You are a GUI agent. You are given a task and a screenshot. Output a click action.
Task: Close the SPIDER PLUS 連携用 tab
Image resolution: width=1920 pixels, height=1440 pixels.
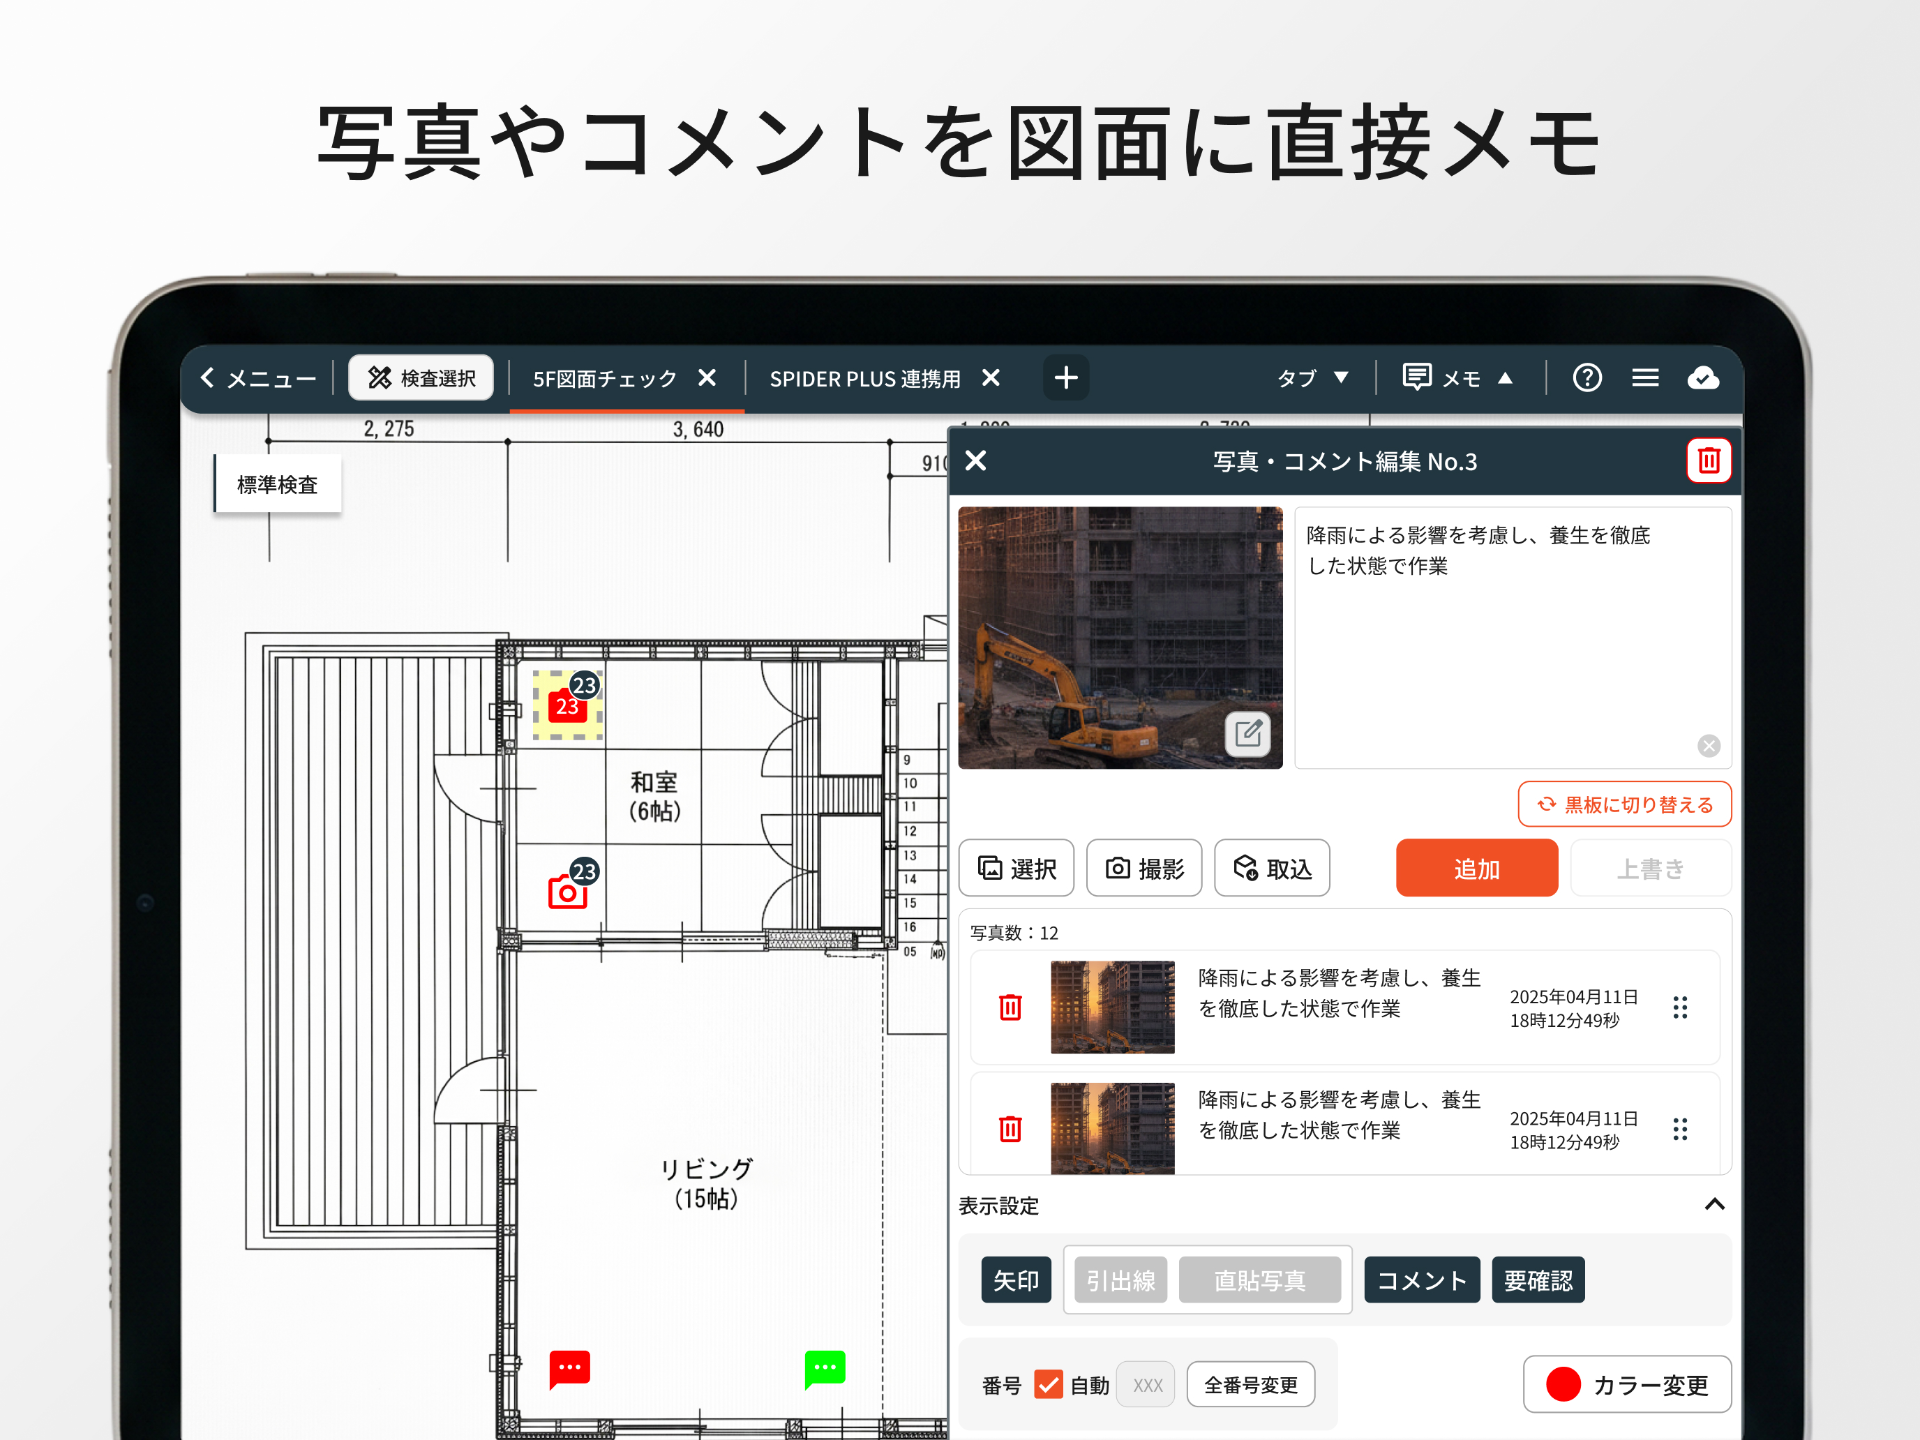[991, 378]
